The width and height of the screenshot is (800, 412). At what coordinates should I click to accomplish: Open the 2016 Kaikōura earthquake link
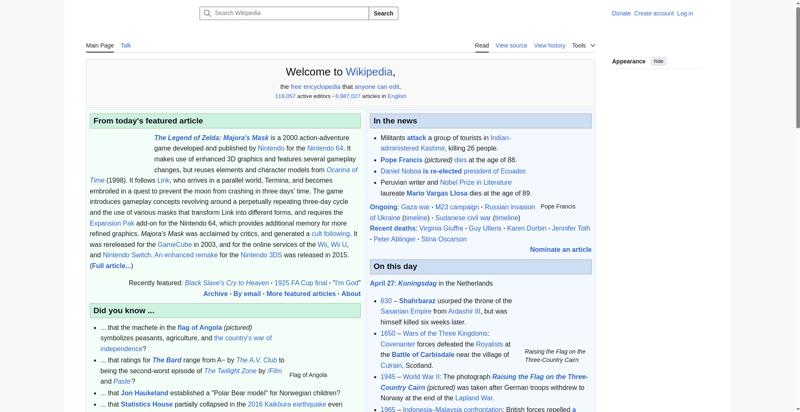[287, 404]
